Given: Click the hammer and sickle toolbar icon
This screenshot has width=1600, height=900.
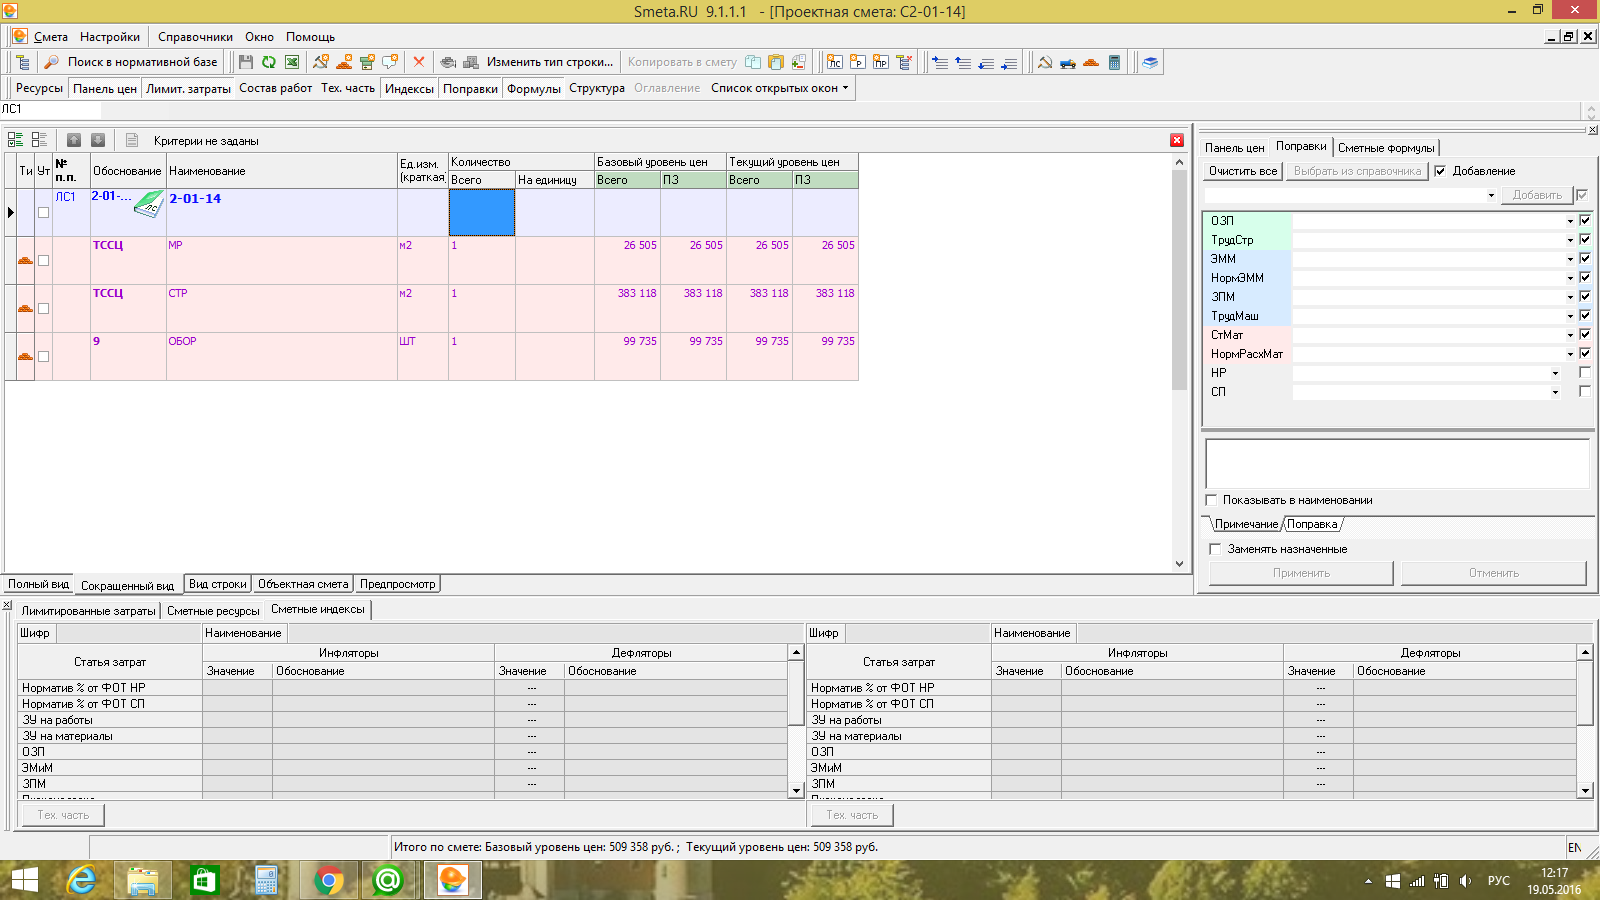Looking at the screenshot, I should pos(1045,62).
